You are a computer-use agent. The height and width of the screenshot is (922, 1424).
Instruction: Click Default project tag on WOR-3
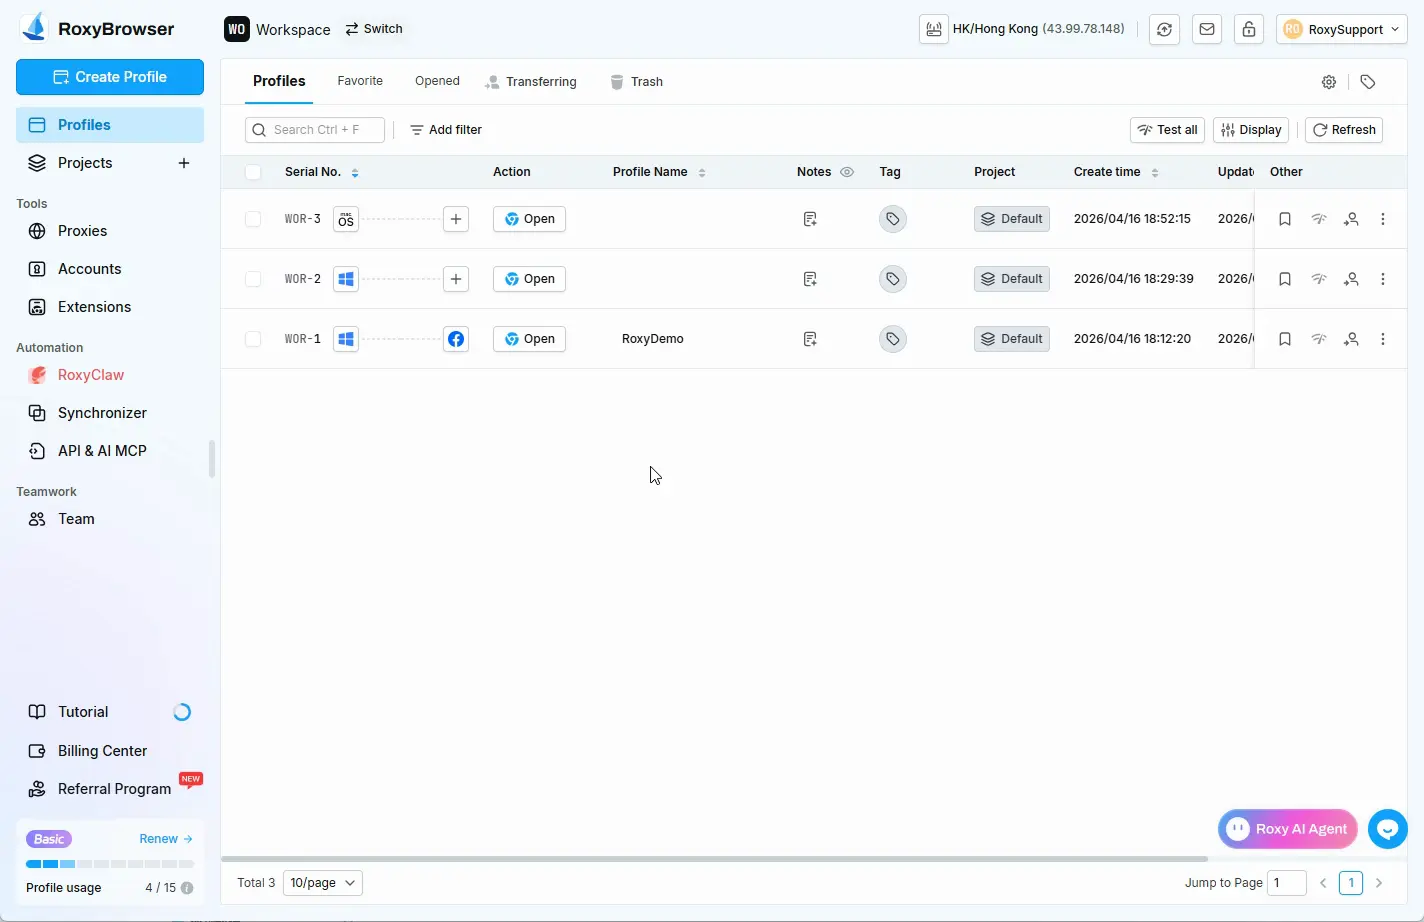coord(1012,219)
